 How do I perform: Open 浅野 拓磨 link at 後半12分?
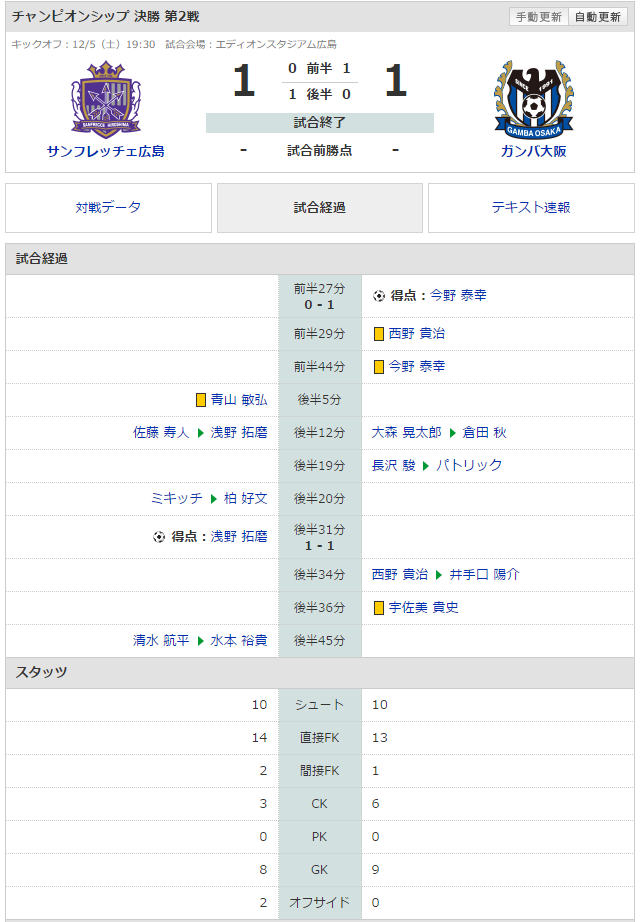(239, 432)
